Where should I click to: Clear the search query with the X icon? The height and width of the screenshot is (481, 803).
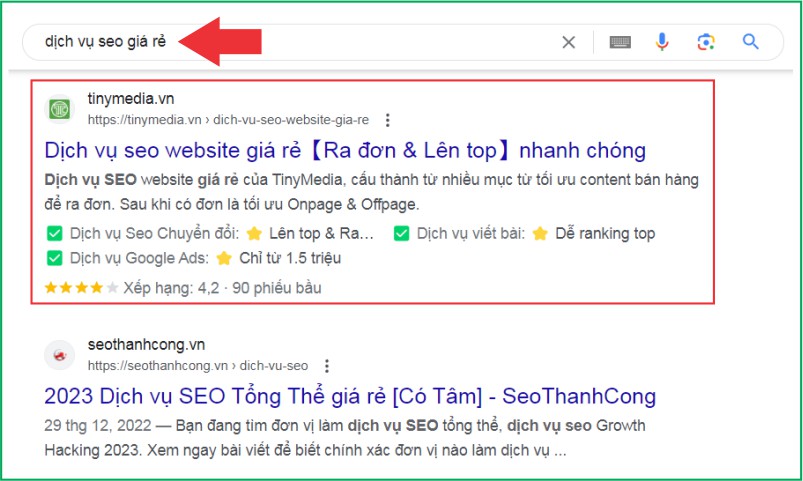click(x=568, y=42)
